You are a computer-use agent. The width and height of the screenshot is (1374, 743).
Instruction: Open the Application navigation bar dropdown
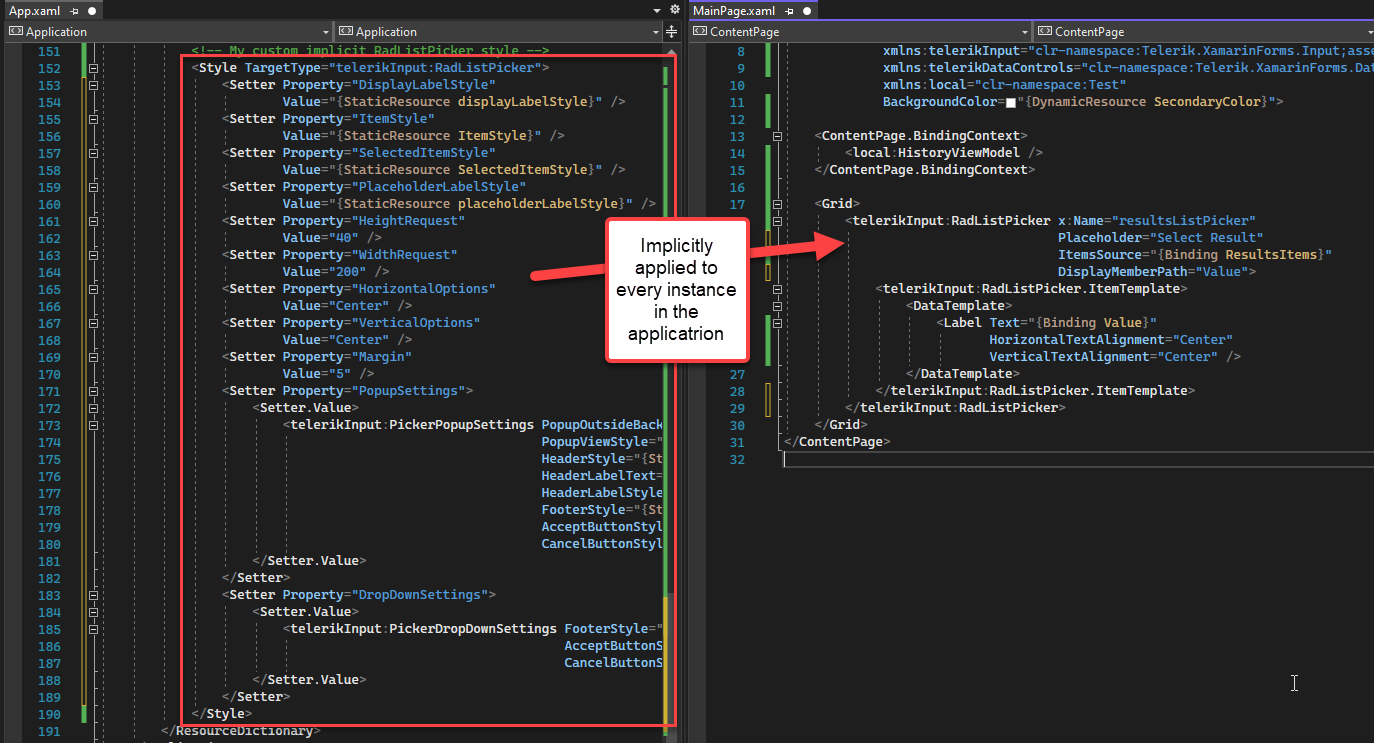pyautogui.click(x=325, y=31)
